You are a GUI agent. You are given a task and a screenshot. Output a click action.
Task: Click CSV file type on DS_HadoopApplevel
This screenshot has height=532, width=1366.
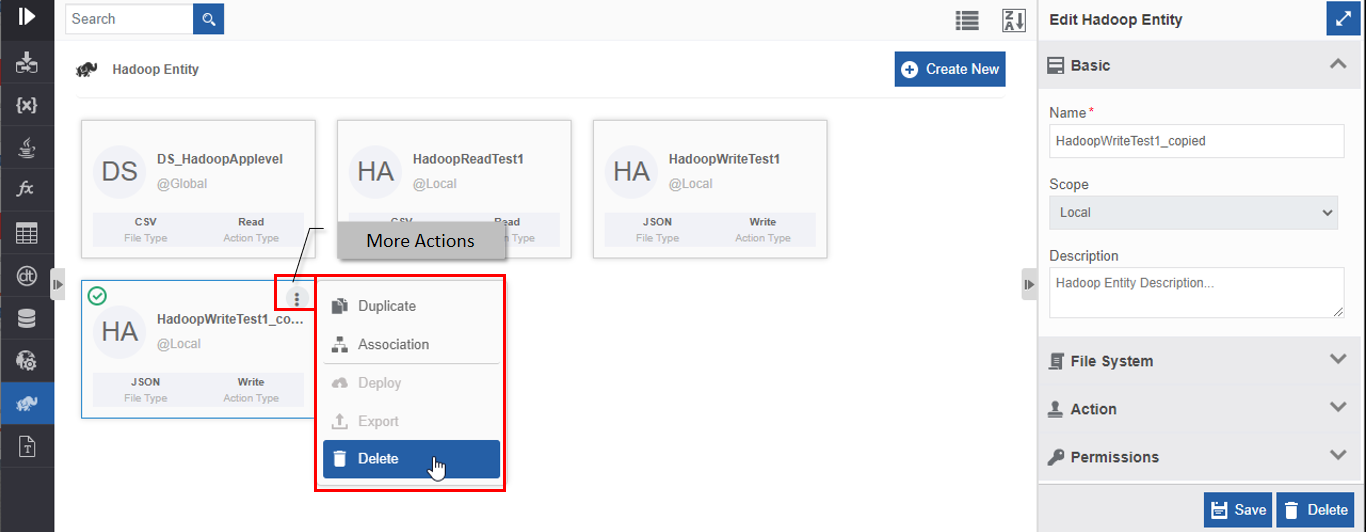click(x=145, y=222)
